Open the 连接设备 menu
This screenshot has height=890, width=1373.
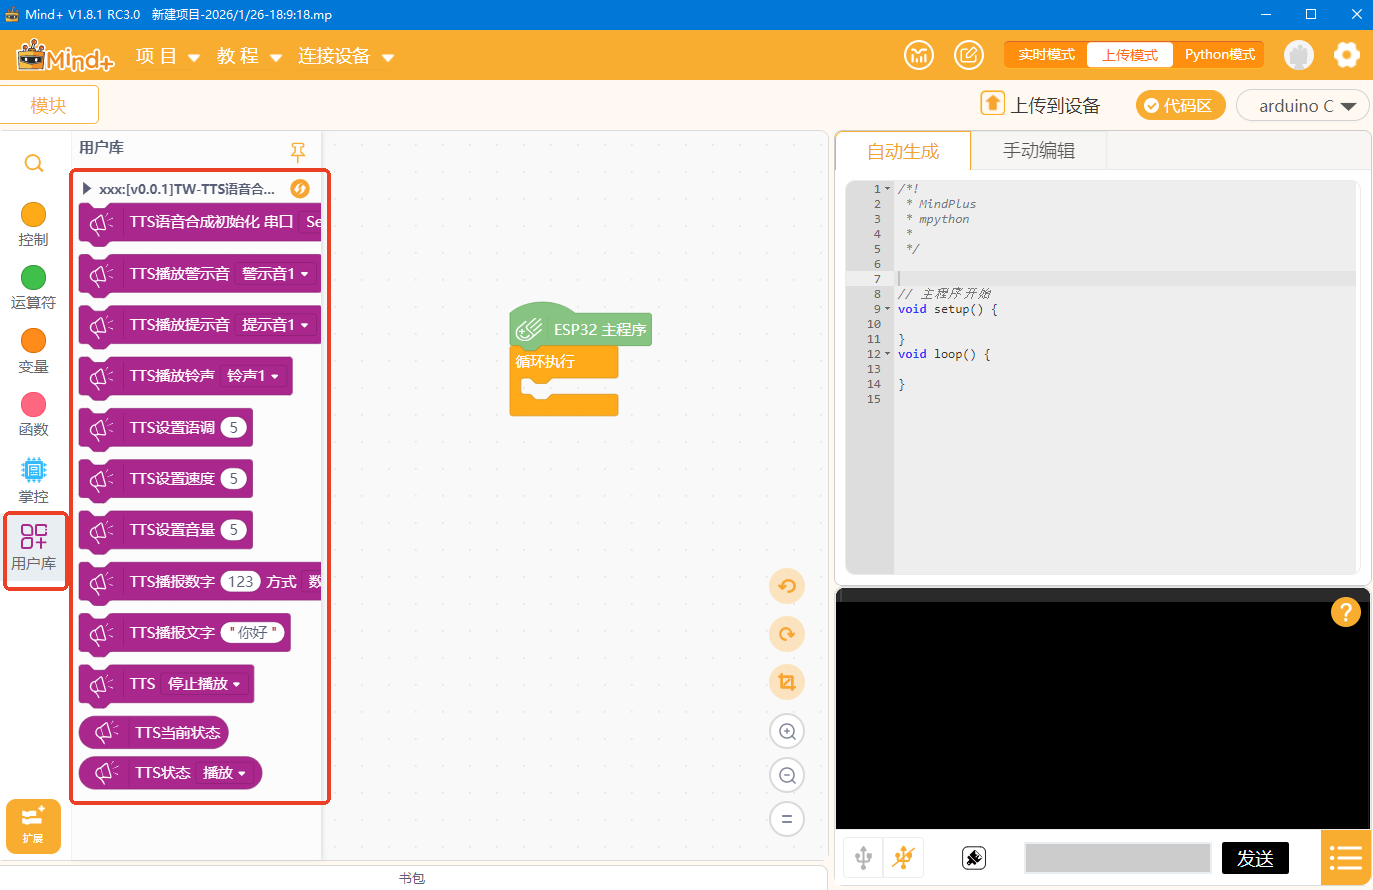click(x=346, y=56)
